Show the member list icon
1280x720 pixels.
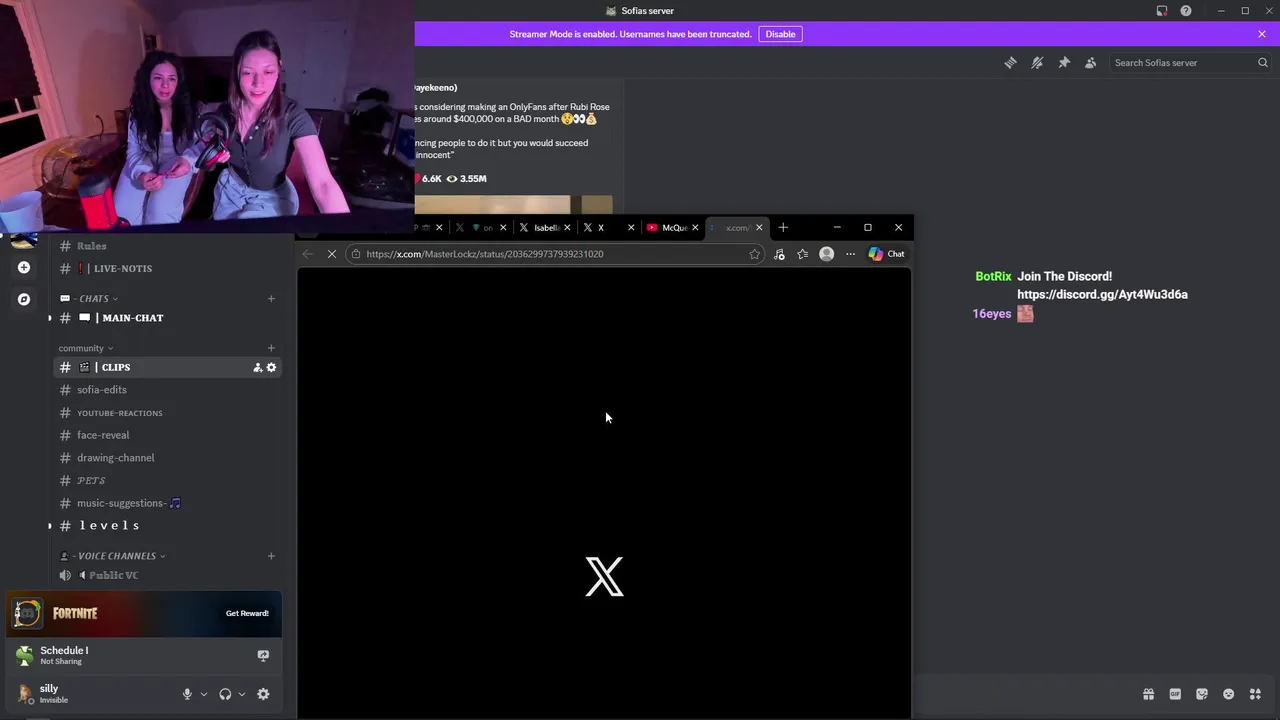[1091, 62]
